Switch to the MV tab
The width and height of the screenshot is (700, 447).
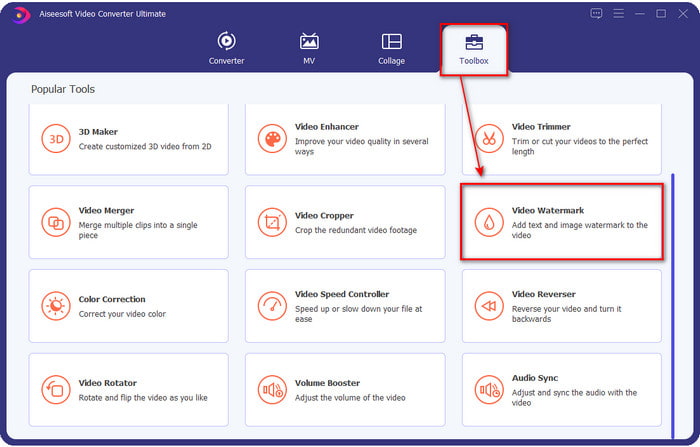click(309, 48)
